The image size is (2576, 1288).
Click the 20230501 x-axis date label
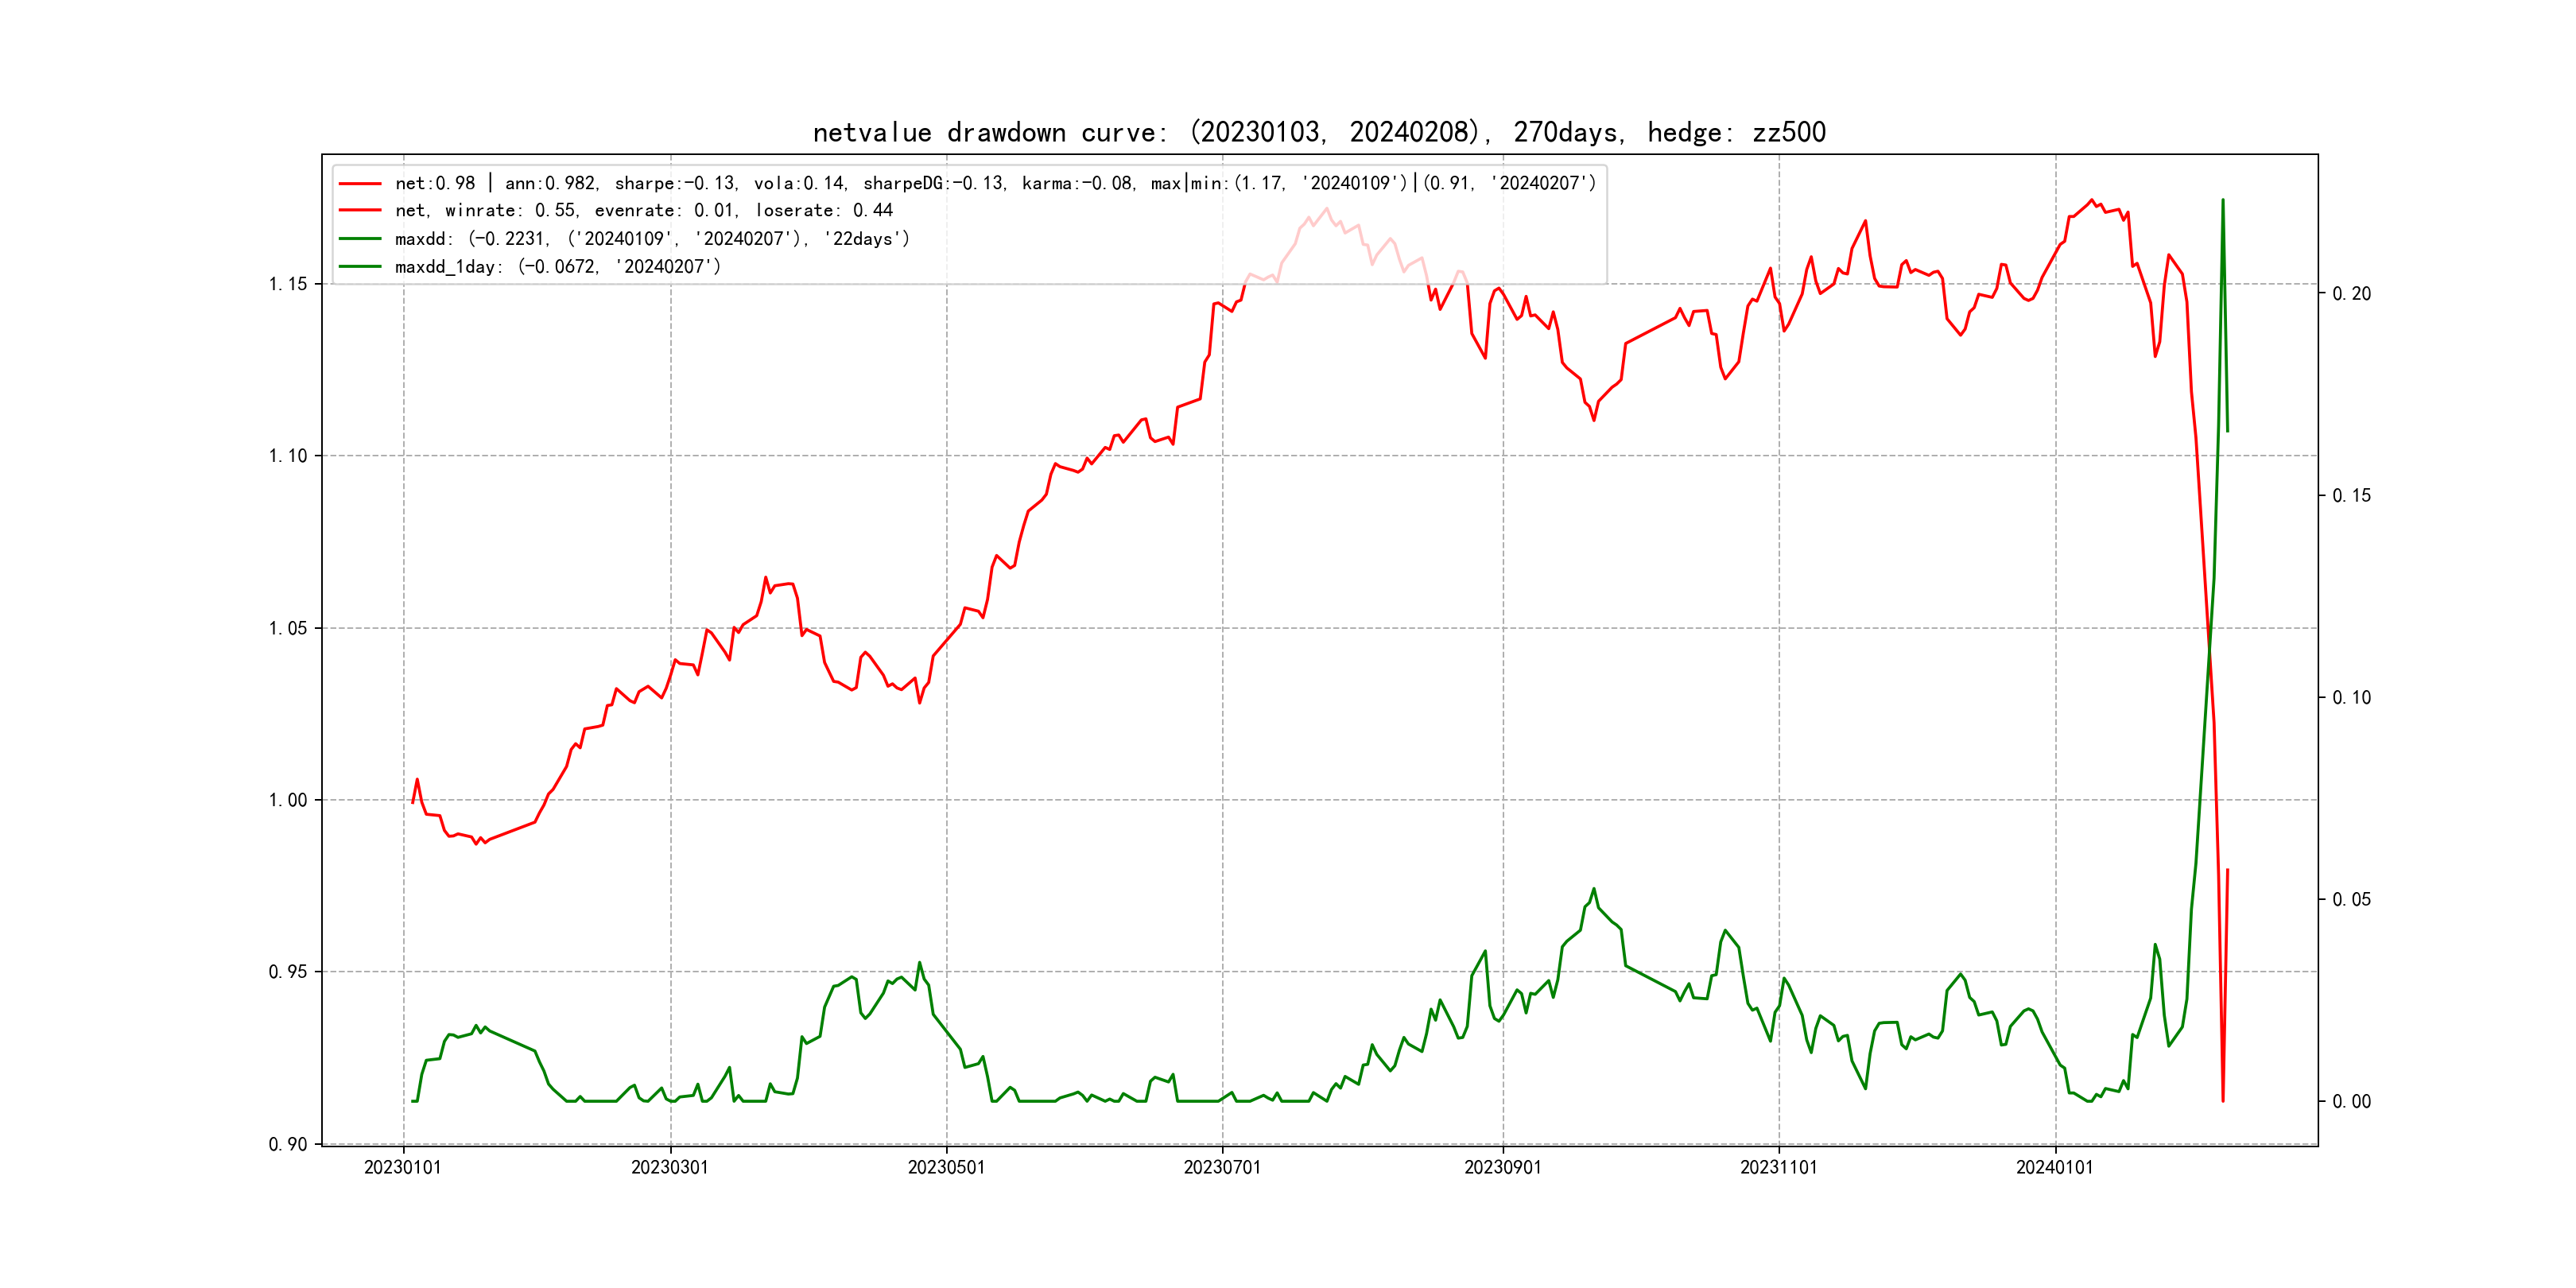tap(946, 1168)
